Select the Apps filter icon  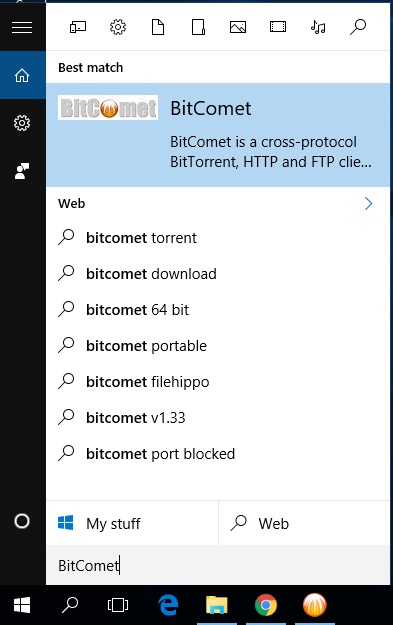(x=78, y=27)
